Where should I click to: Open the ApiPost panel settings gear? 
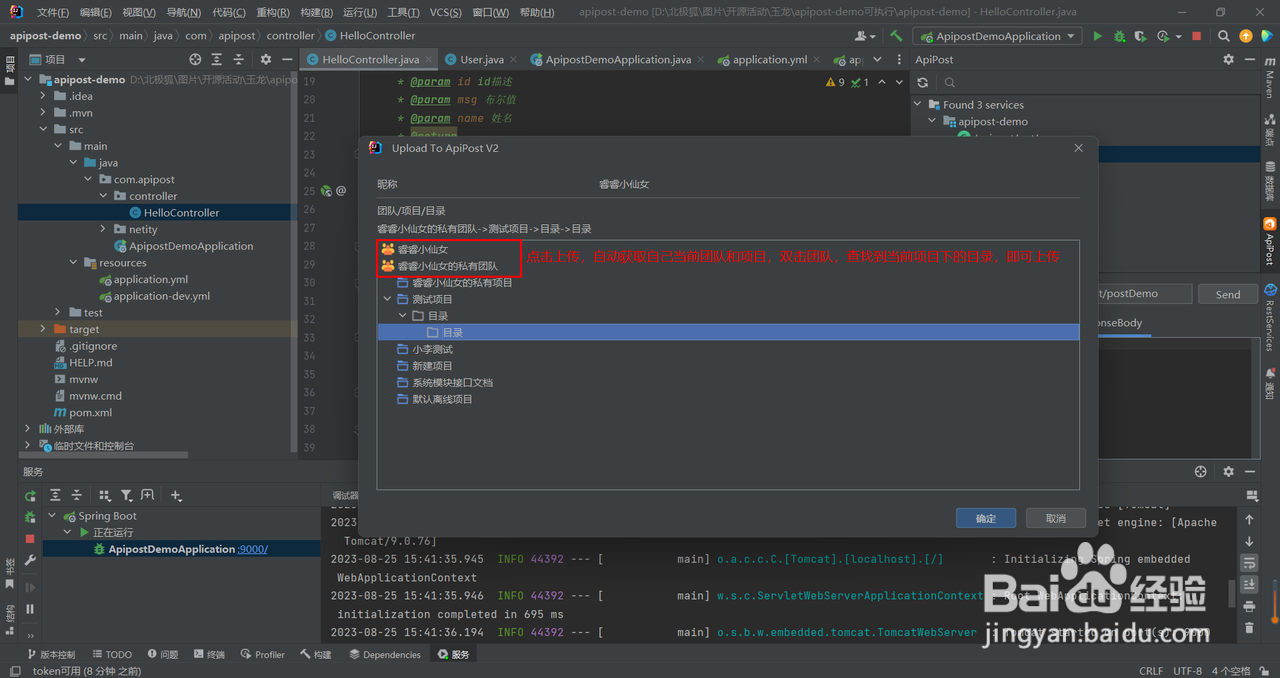pos(1229,60)
